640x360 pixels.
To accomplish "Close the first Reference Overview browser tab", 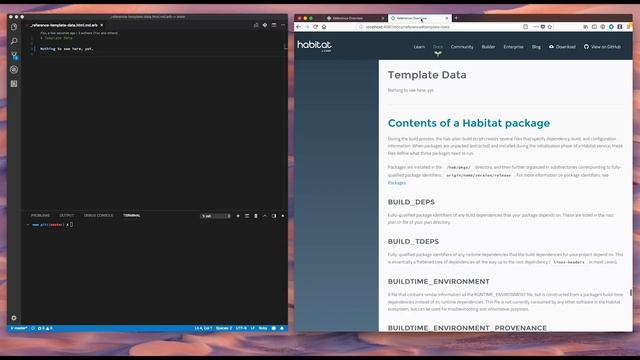I will pyautogui.click(x=383, y=18).
